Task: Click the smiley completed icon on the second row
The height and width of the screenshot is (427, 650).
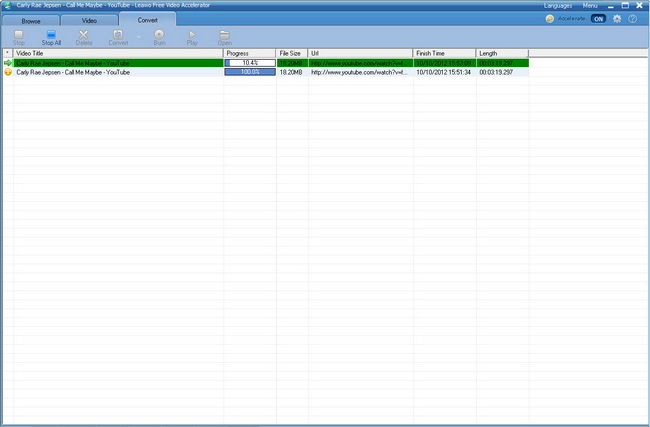Action: (x=8, y=72)
